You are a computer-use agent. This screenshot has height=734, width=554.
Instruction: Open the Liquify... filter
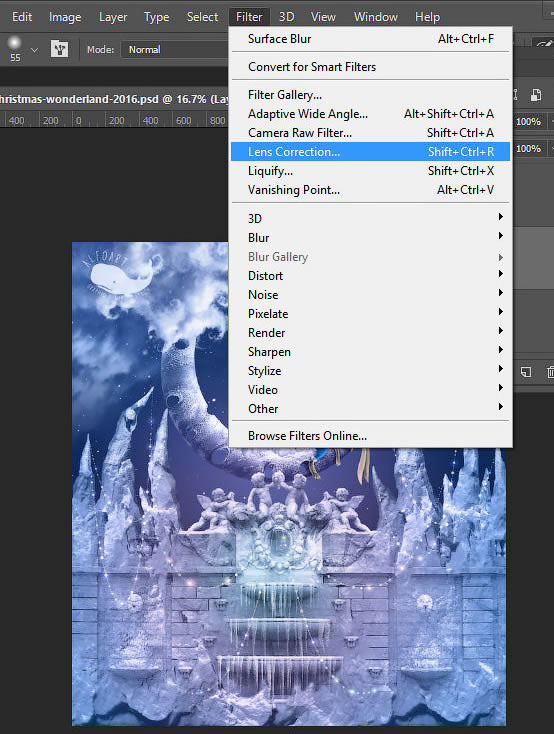click(370, 171)
